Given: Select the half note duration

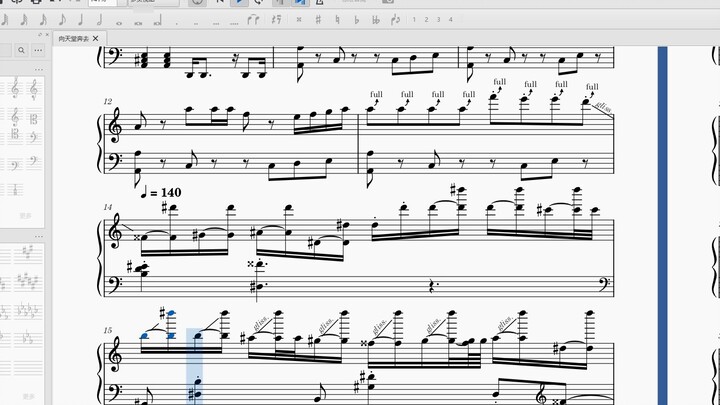Looking at the screenshot, I should pos(100,20).
